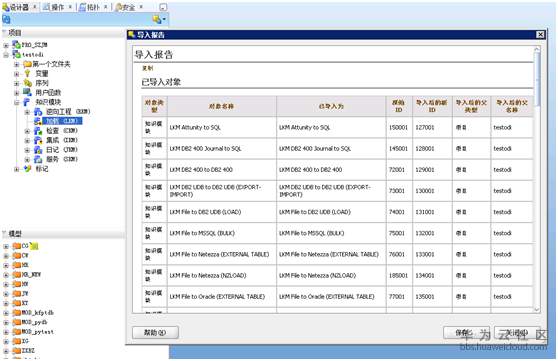Expand the 逆向工程 (RKM) node
558x361 pixels.
click(x=27, y=112)
